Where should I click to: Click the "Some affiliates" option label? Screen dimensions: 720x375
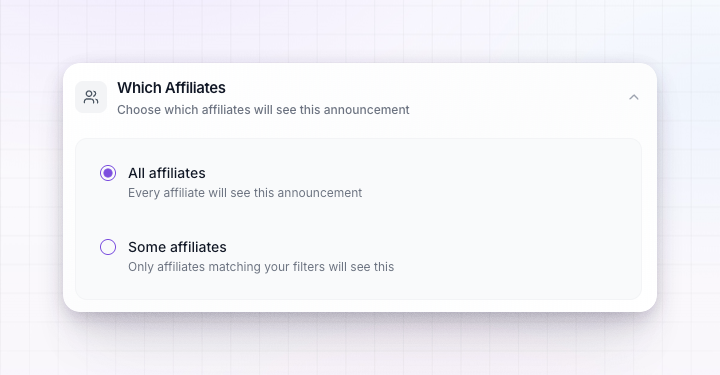click(x=177, y=247)
